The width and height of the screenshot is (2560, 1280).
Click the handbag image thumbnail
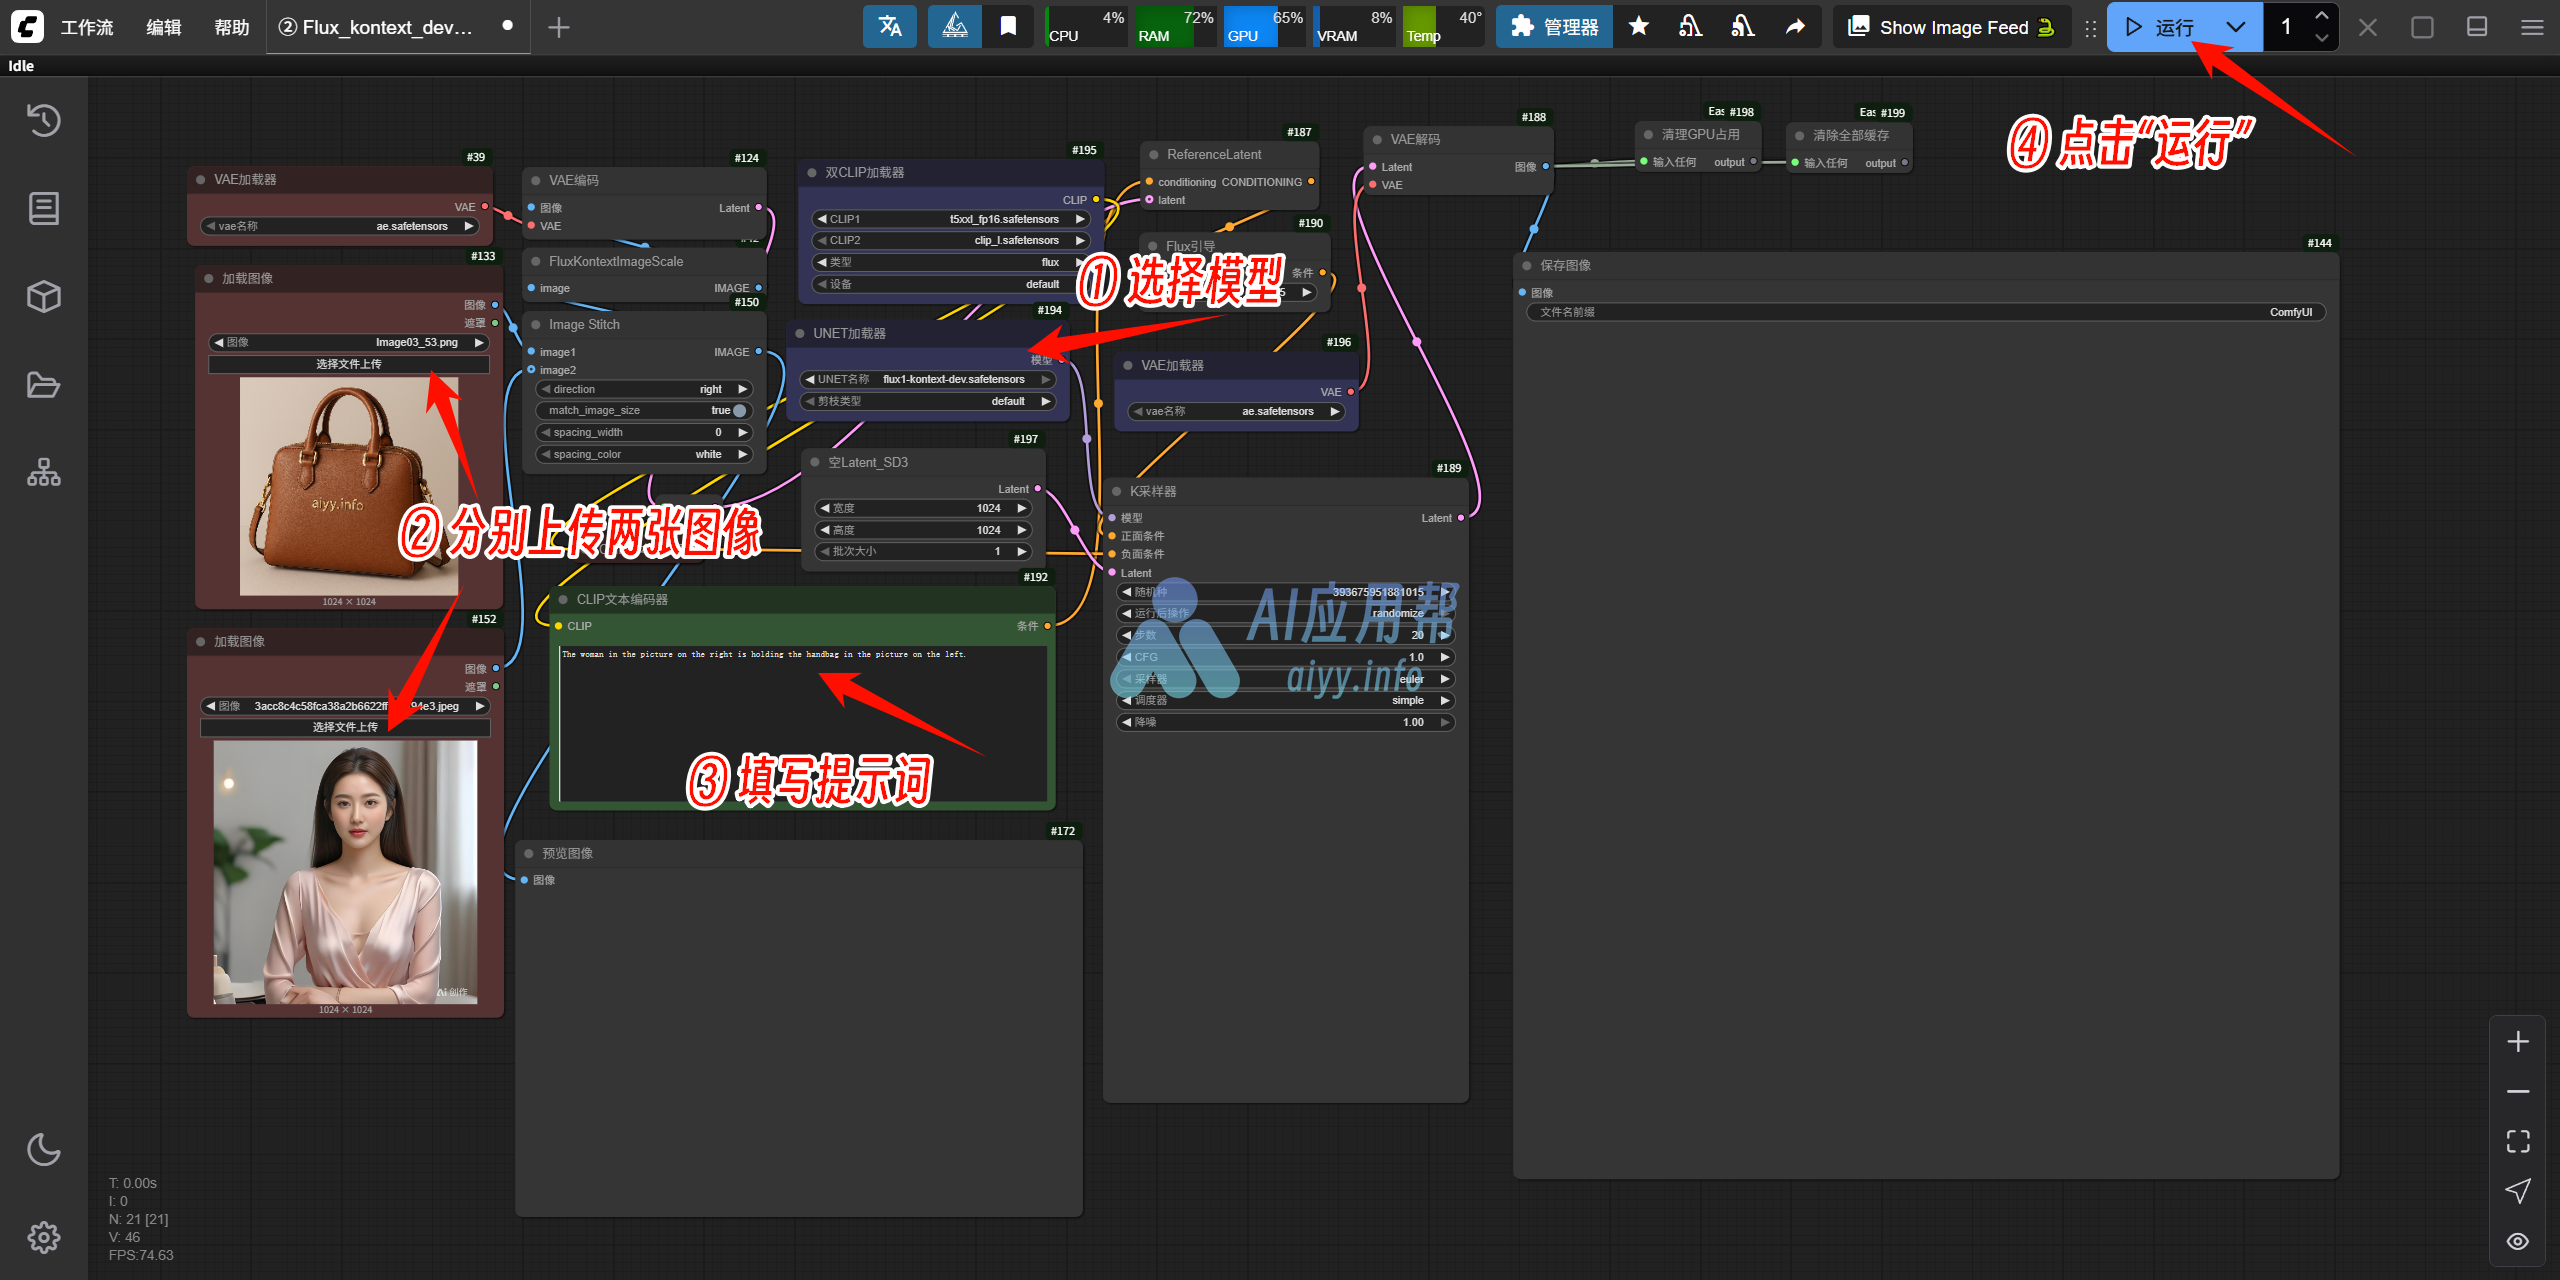point(349,486)
